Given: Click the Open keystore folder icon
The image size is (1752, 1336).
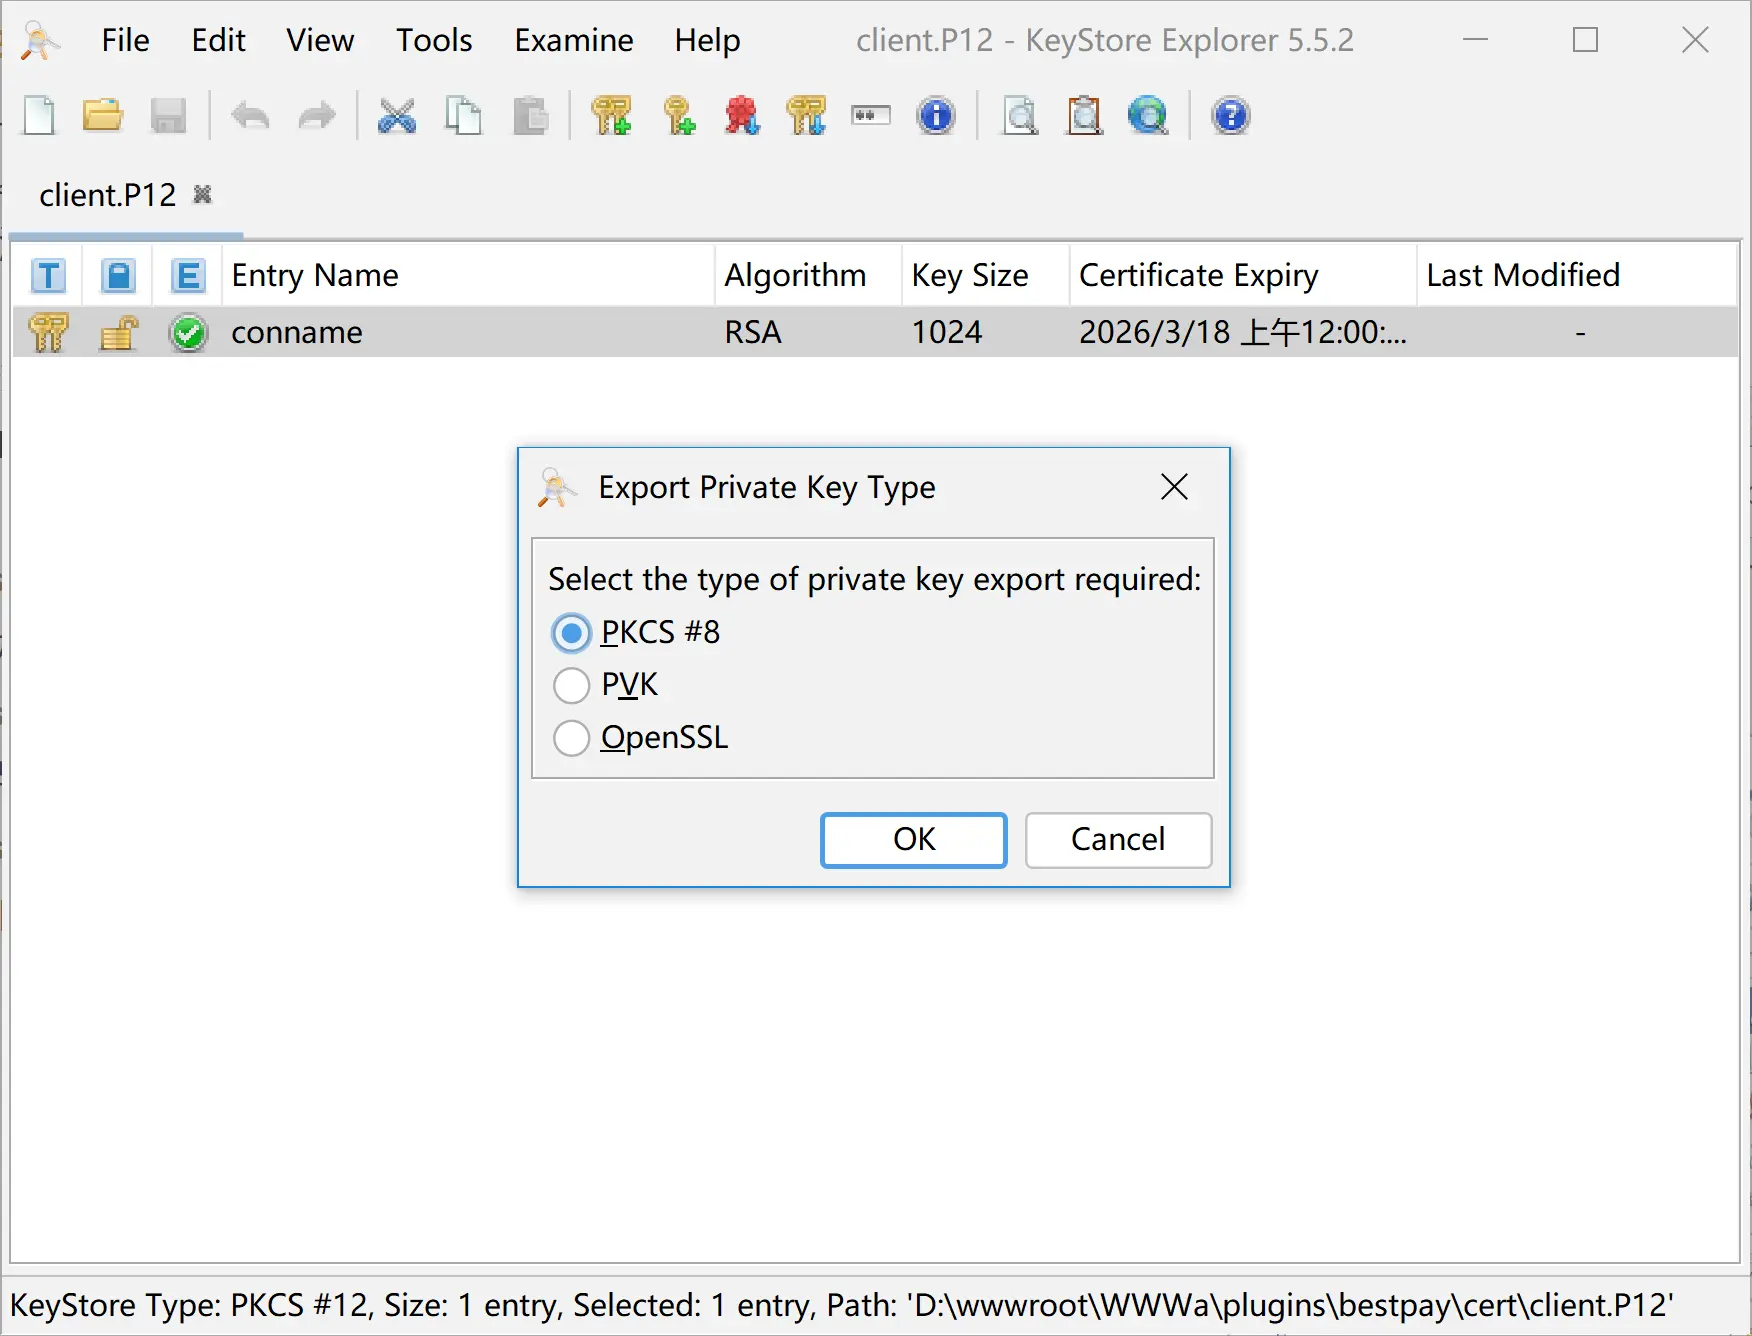Looking at the screenshot, I should tap(102, 116).
